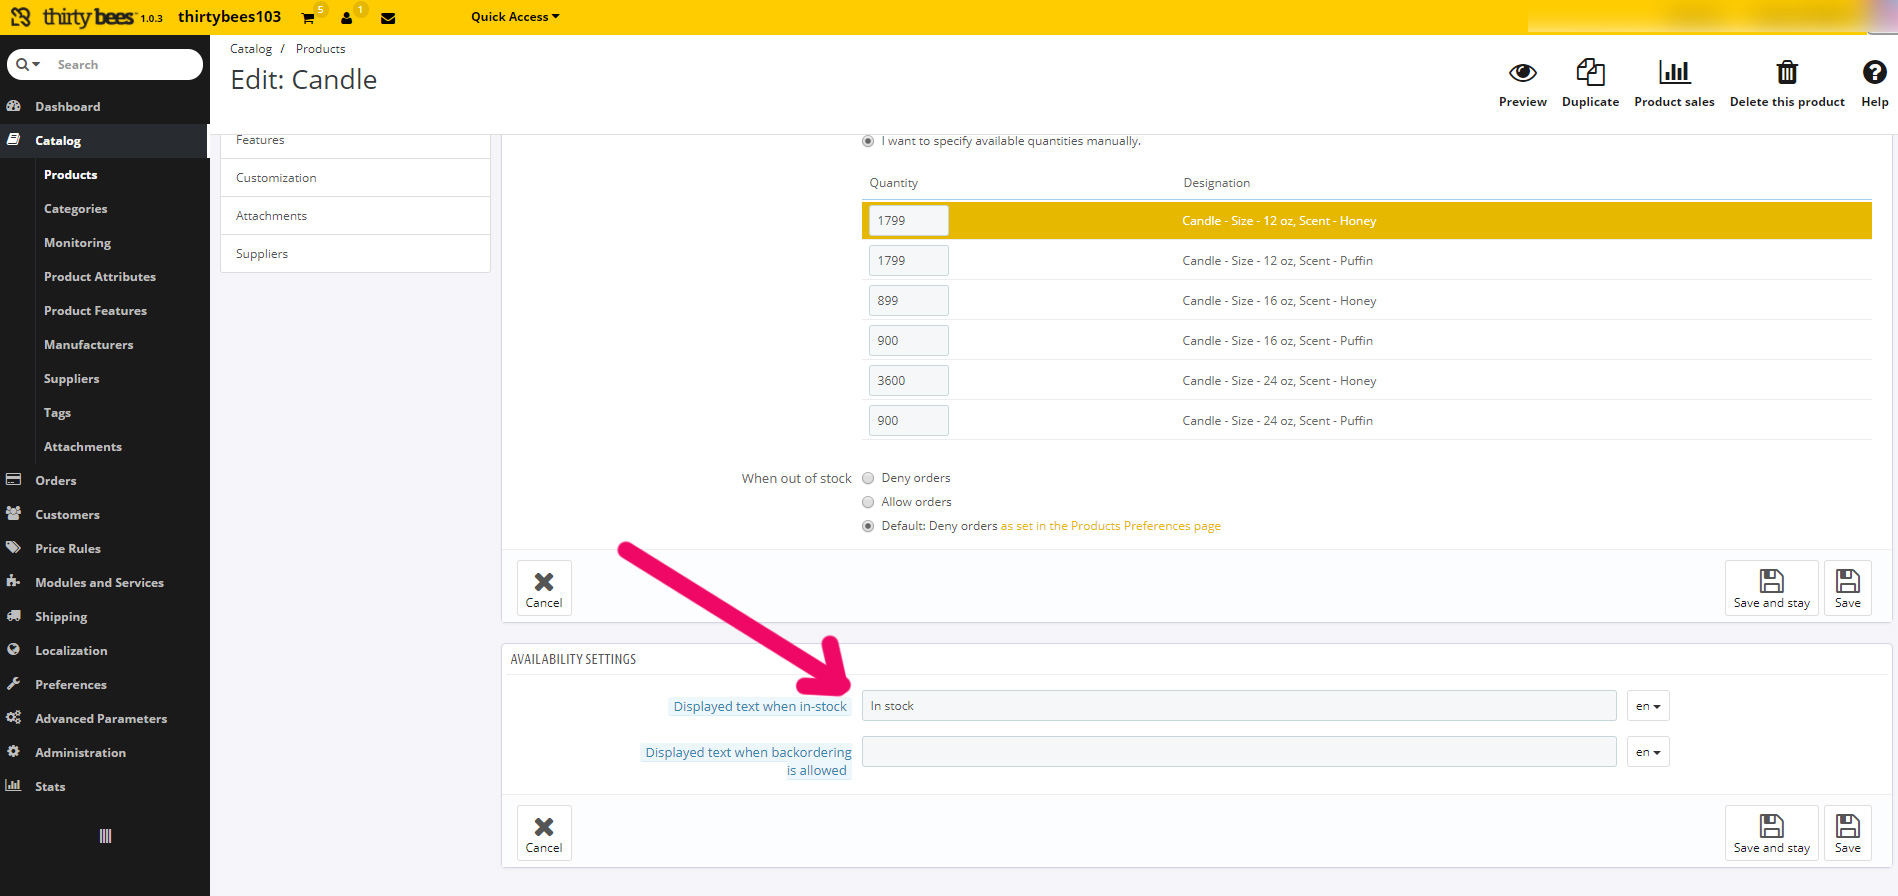This screenshot has height=896, width=1898.
Task: Click Save and stay in Availability Settings
Action: coord(1771,833)
